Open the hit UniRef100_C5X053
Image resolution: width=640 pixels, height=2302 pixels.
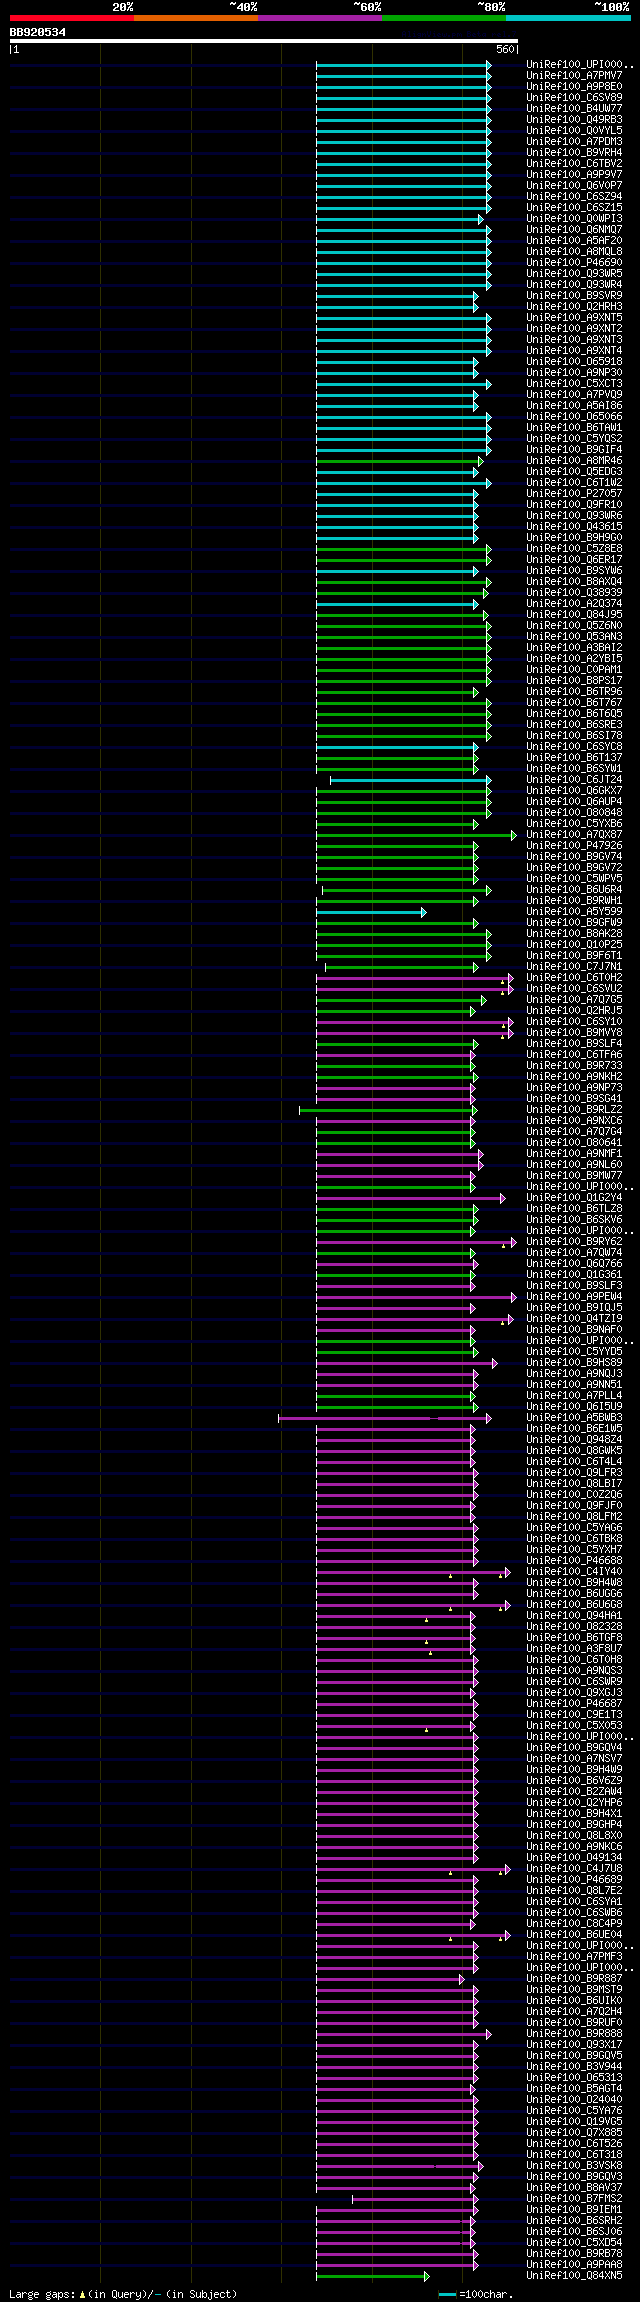tap(574, 1725)
